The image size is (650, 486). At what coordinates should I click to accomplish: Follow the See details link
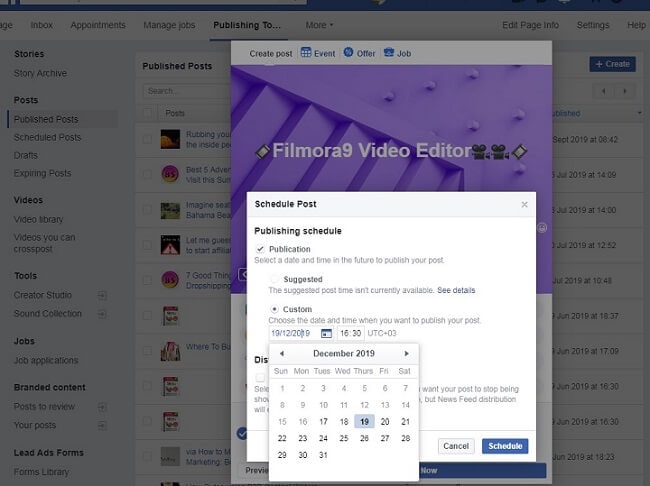[456, 290]
